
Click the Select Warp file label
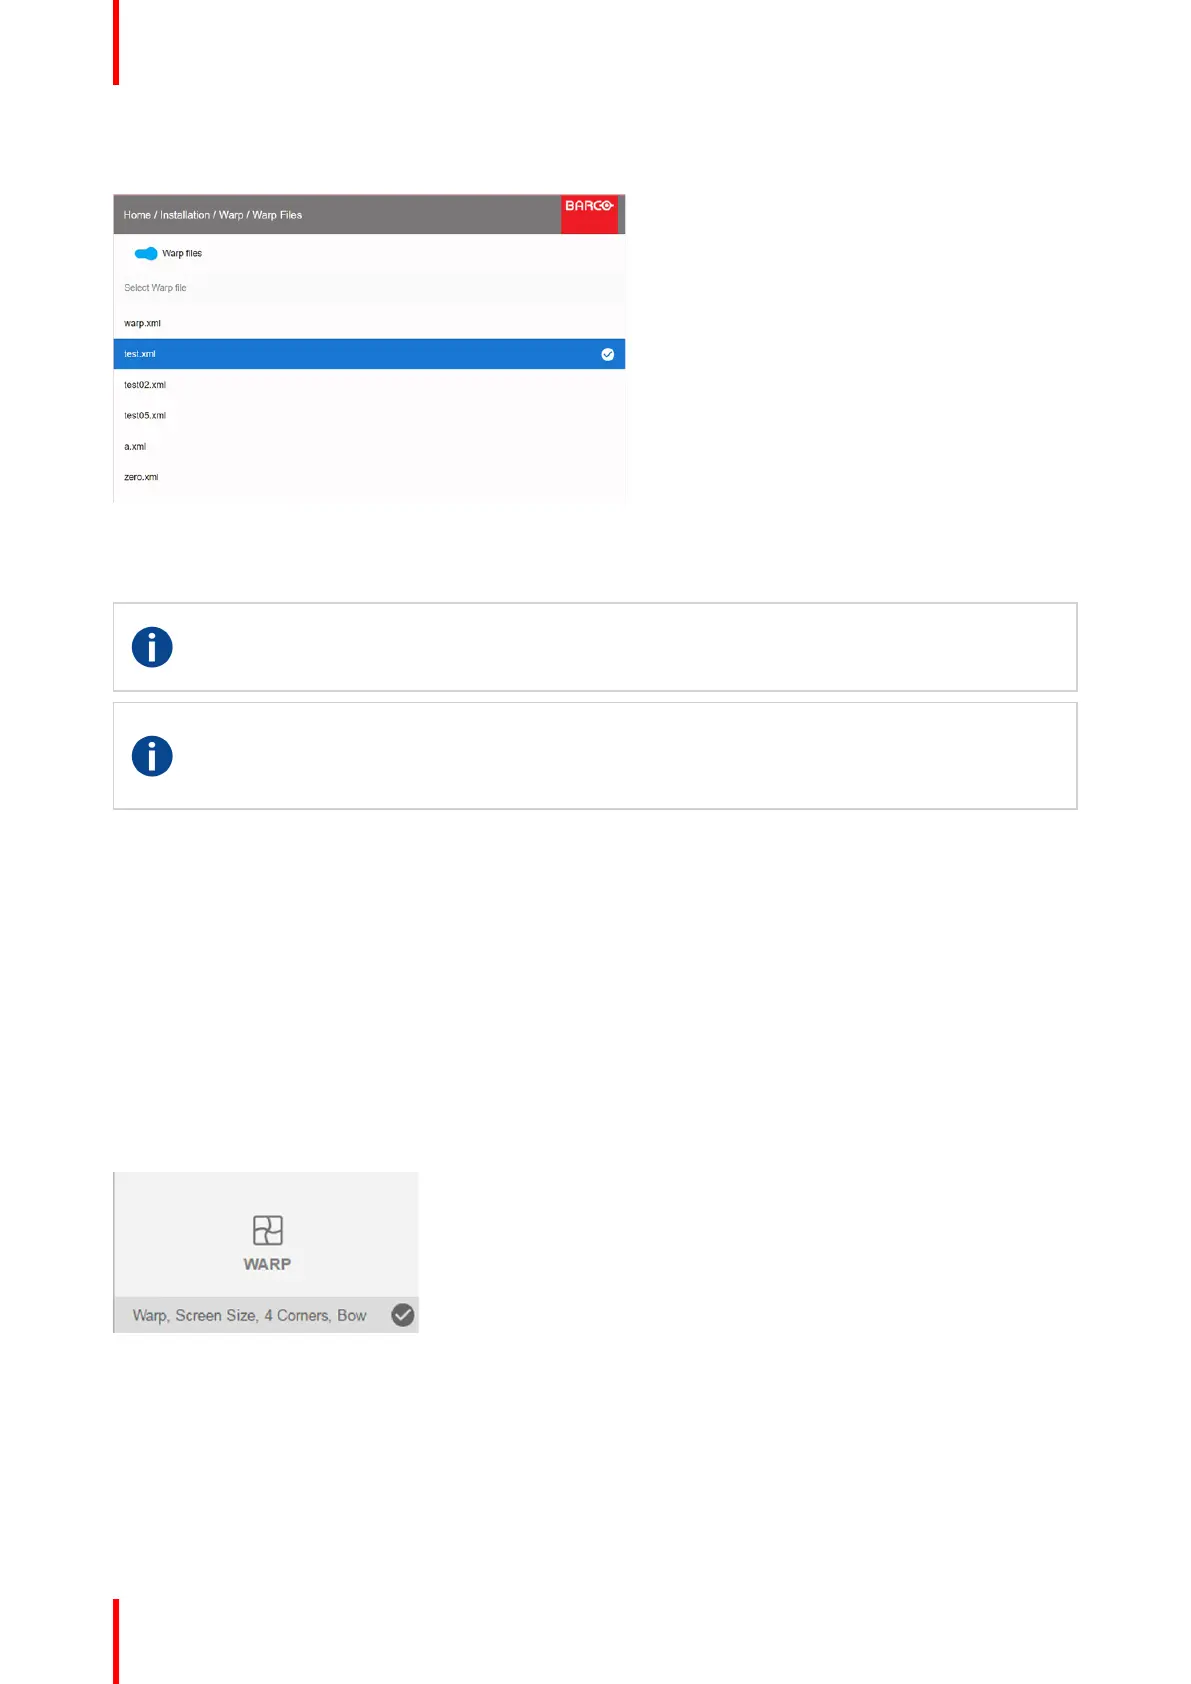[x=155, y=288]
